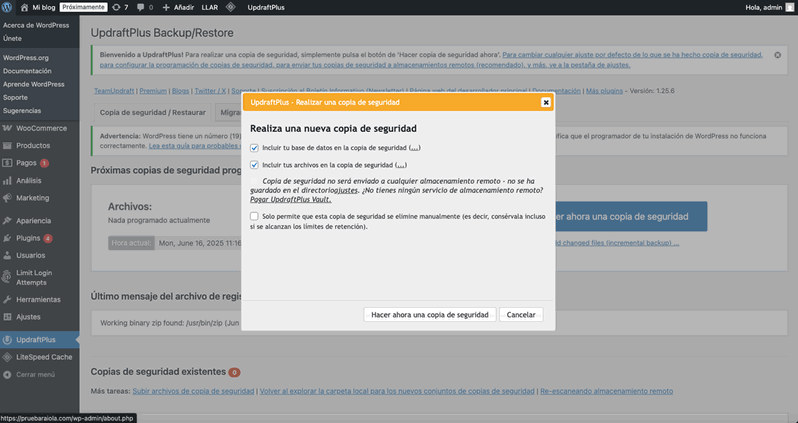
Task: Open the TeamUpdraft link
Action: [x=114, y=91]
